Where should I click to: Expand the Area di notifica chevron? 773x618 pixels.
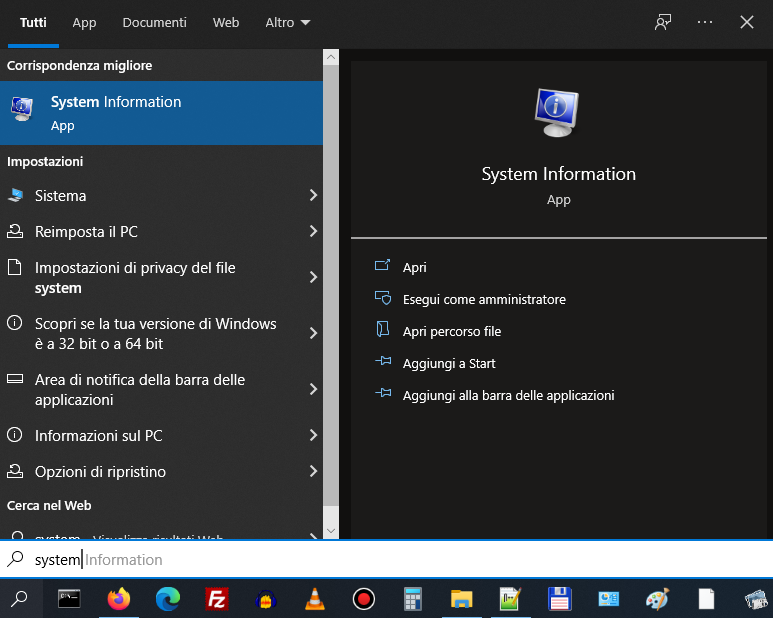(x=313, y=389)
